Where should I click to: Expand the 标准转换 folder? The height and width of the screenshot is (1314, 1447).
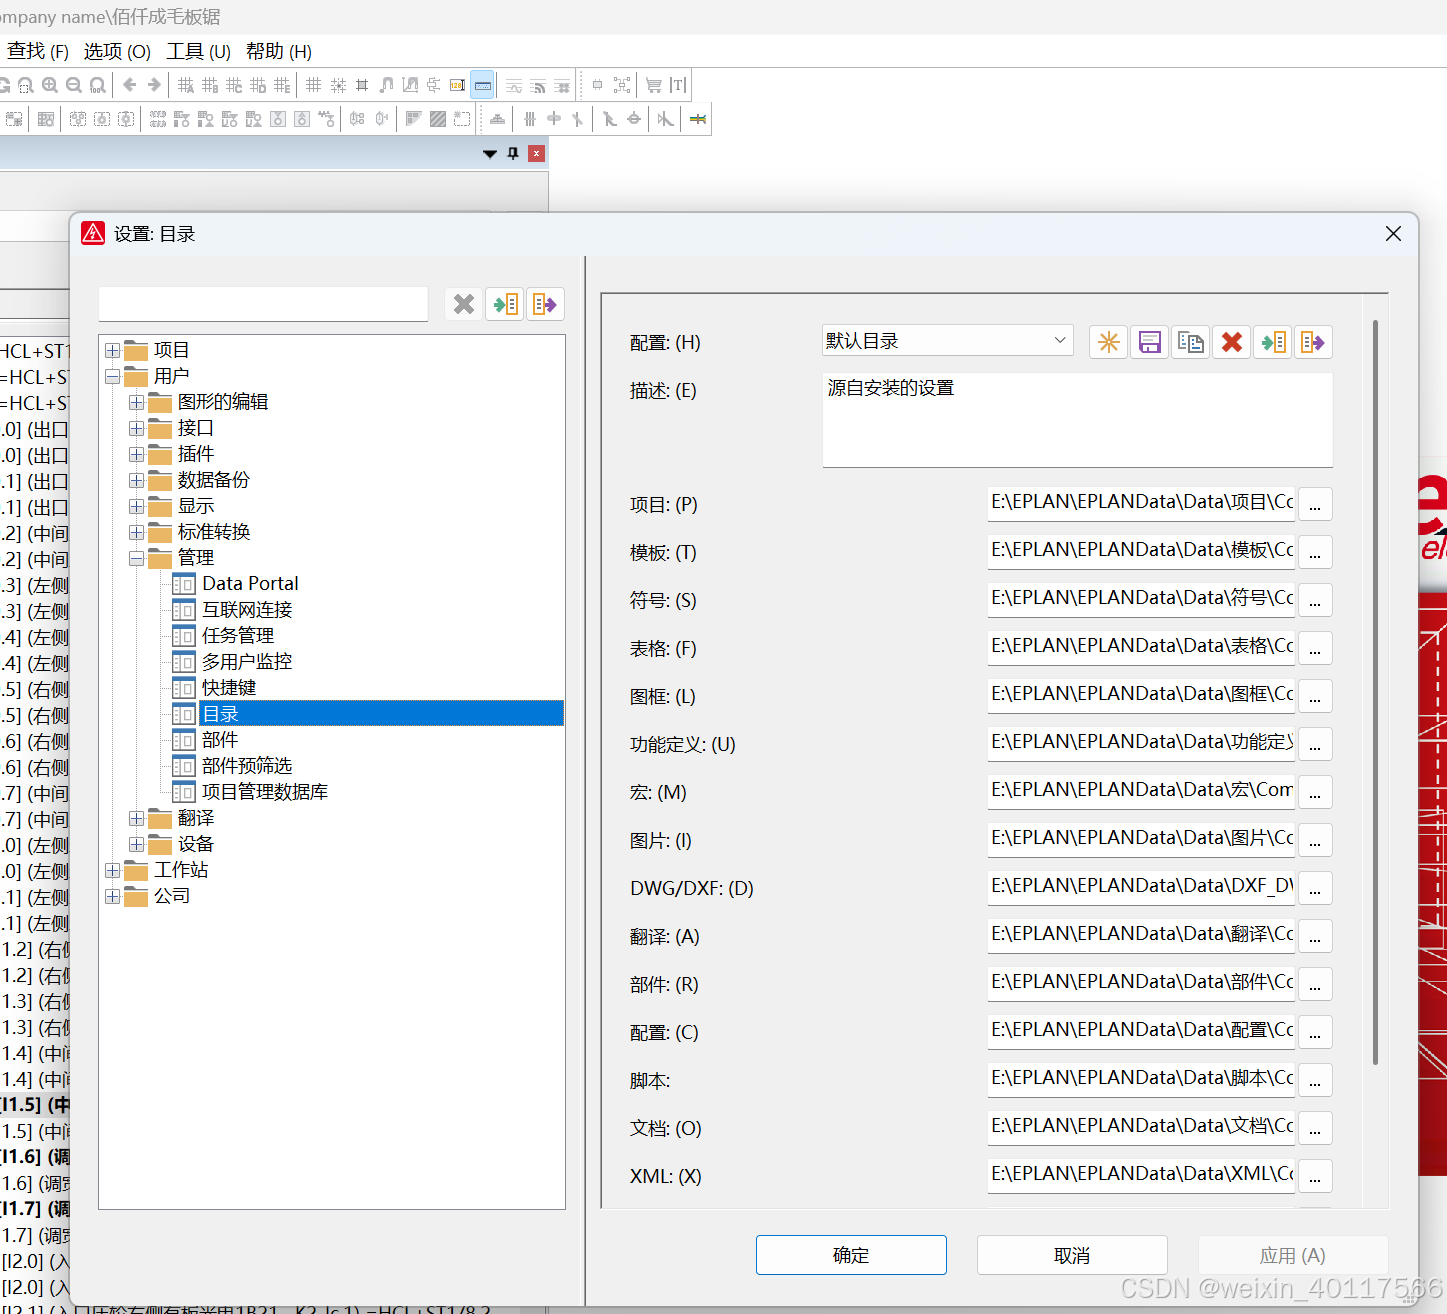tap(137, 532)
